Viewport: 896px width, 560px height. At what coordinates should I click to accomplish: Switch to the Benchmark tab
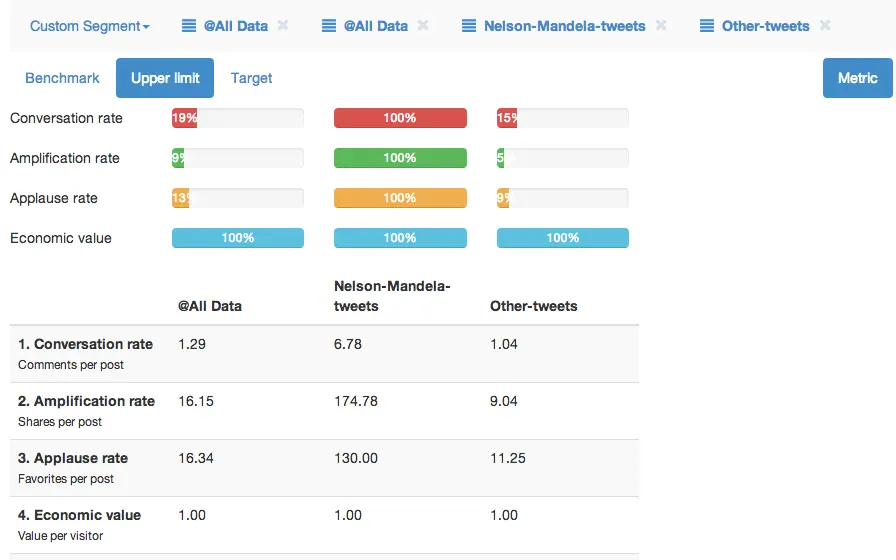(62, 78)
